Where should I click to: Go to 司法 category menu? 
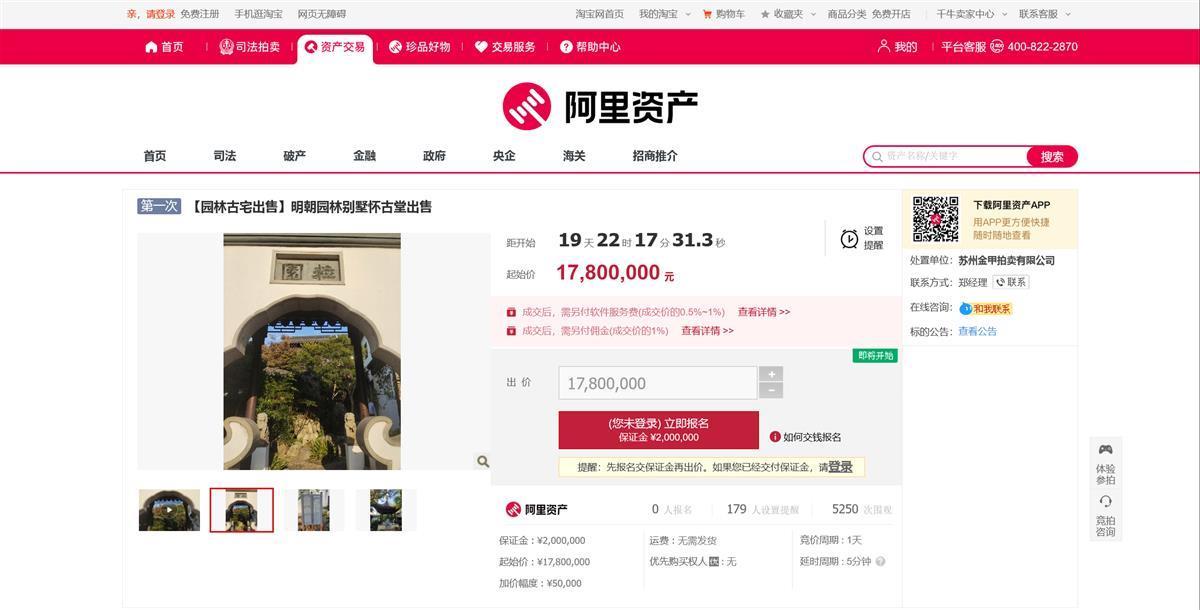[x=225, y=156]
